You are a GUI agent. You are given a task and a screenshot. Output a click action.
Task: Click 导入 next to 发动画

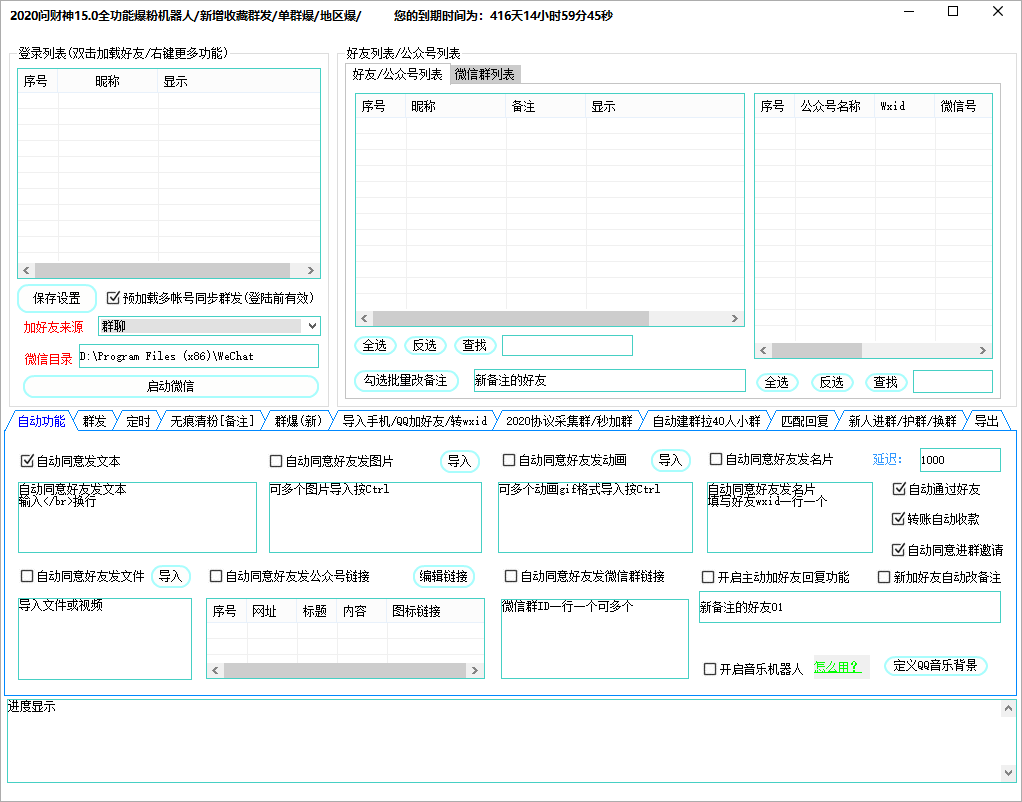point(670,460)
